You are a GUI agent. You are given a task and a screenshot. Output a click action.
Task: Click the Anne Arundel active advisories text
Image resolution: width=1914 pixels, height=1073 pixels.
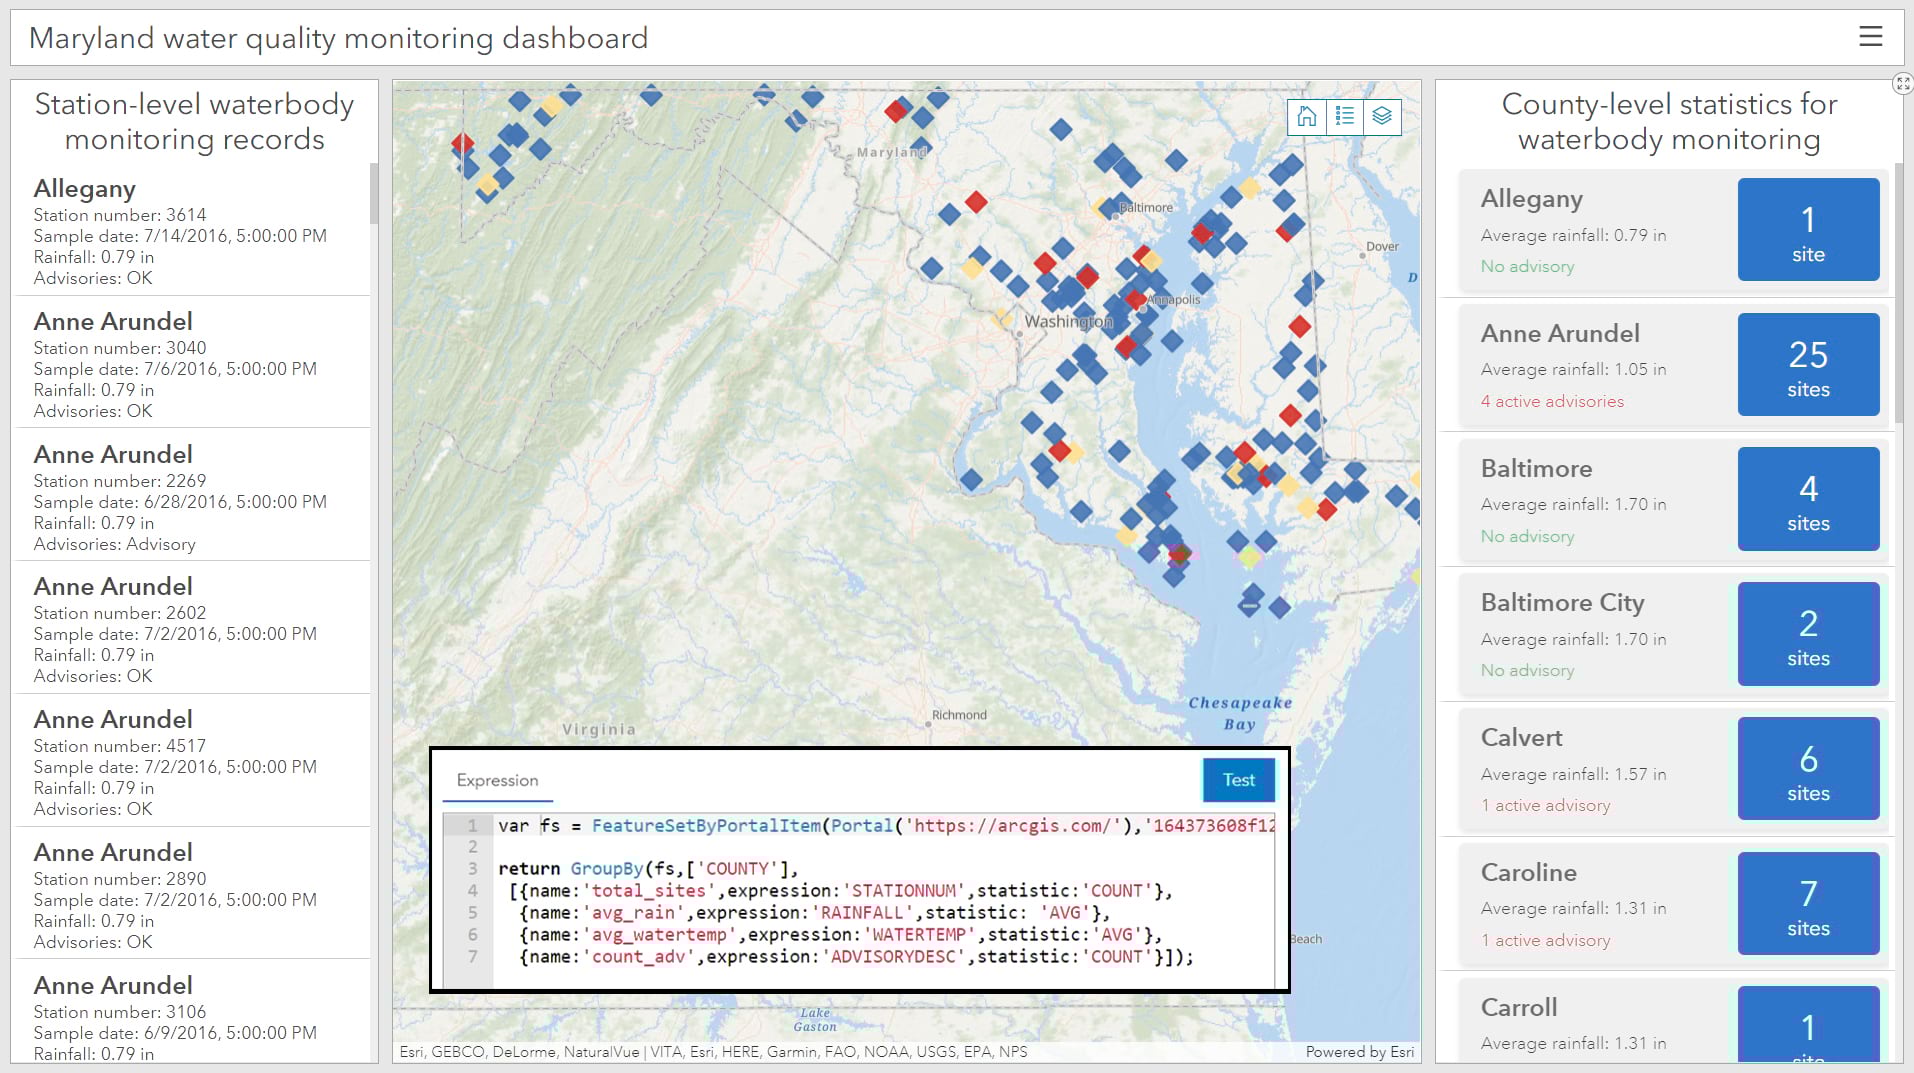coord(1552,402)
